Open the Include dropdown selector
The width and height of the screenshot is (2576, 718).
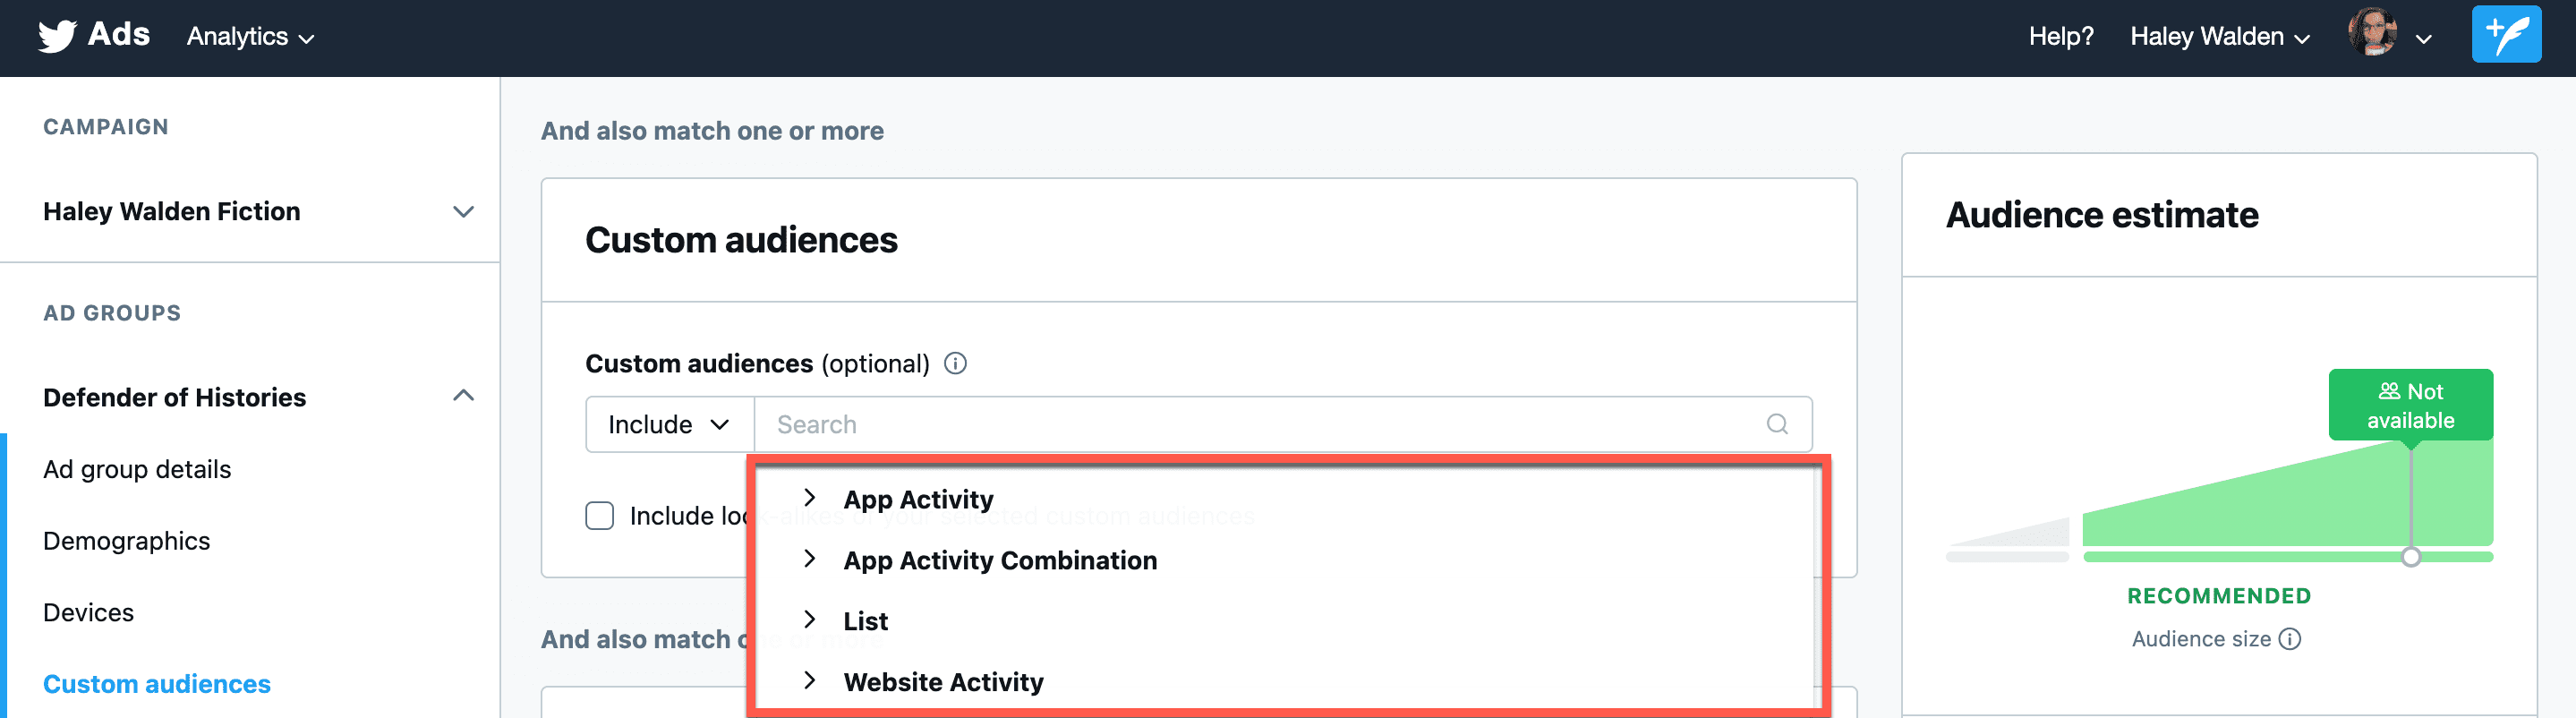point(668,424)
